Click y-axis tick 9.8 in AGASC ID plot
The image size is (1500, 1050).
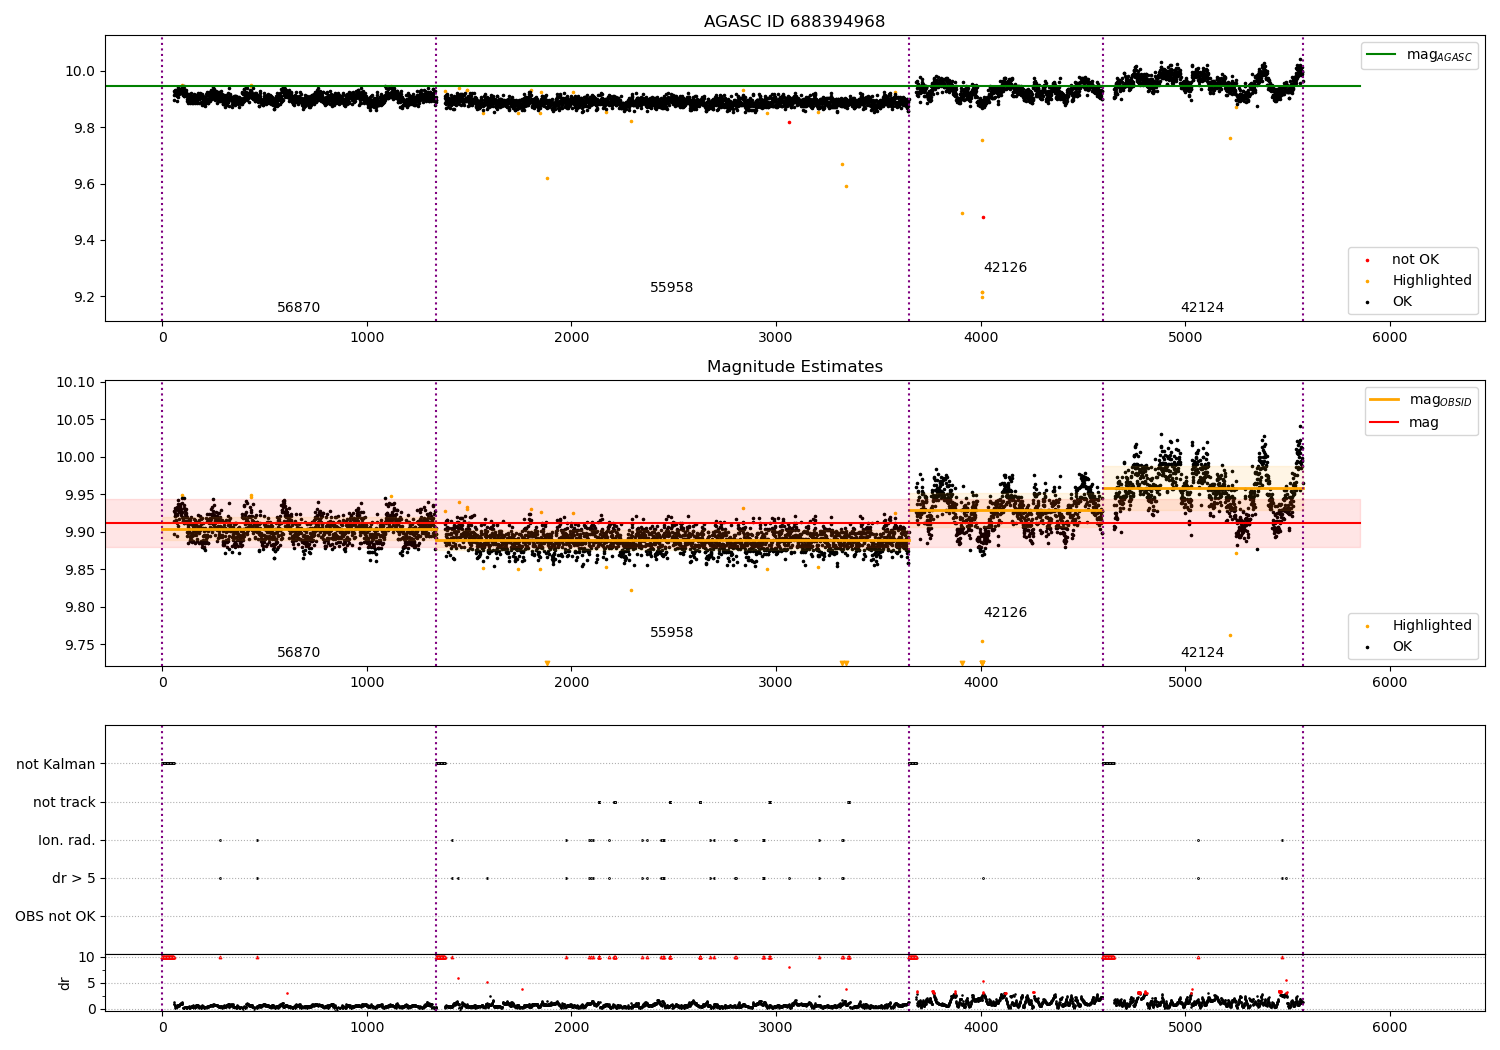click(84, 128)
